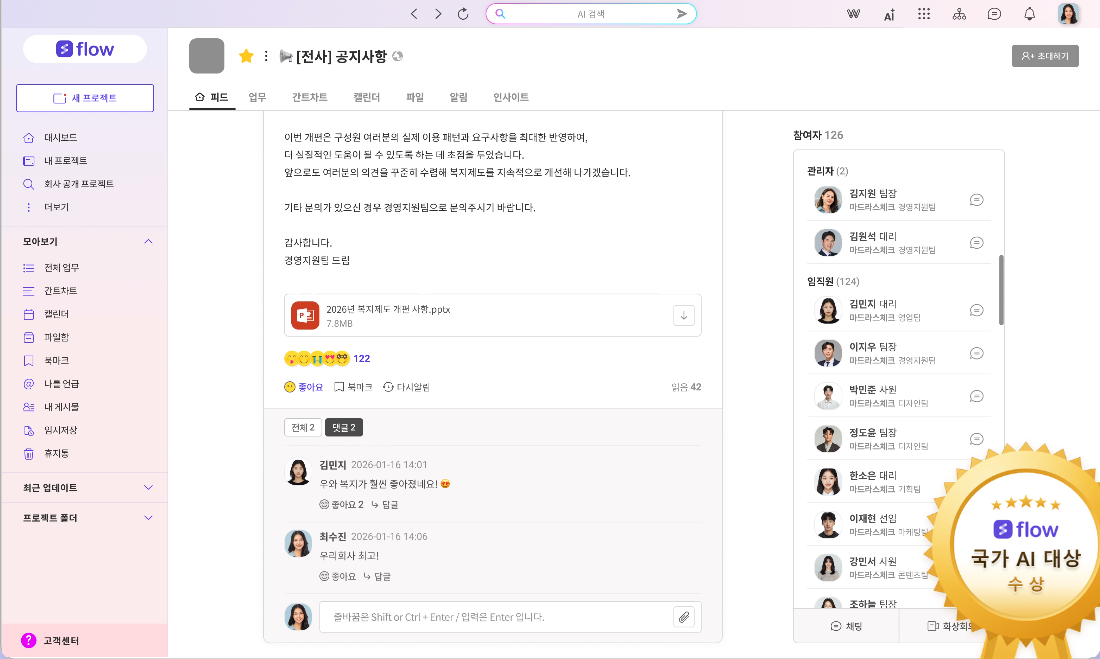Go forward with the forward arrow
This screenshot has width=1100, height=659.
(438, 14)
